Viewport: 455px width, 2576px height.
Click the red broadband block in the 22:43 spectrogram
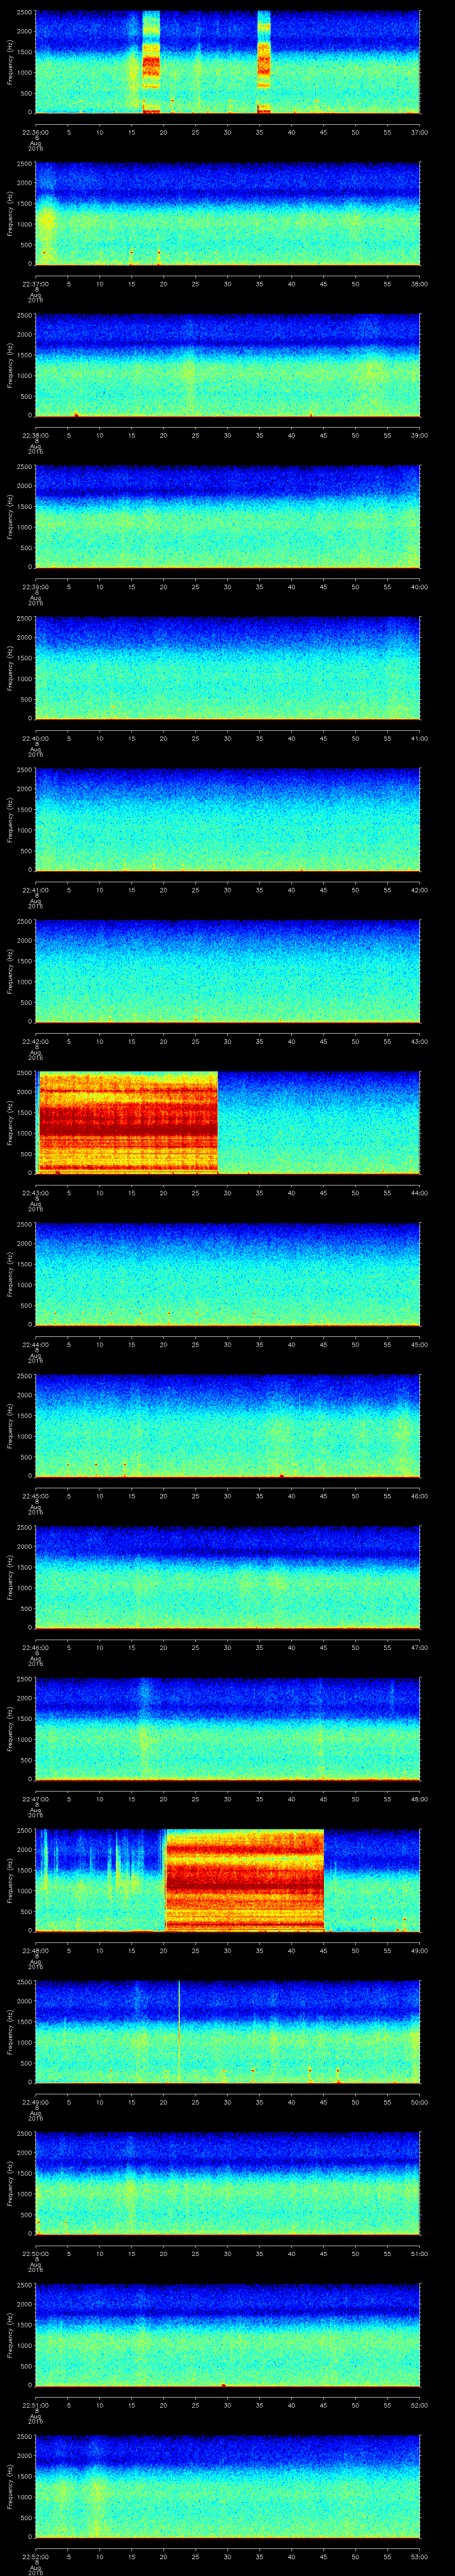127,1121
